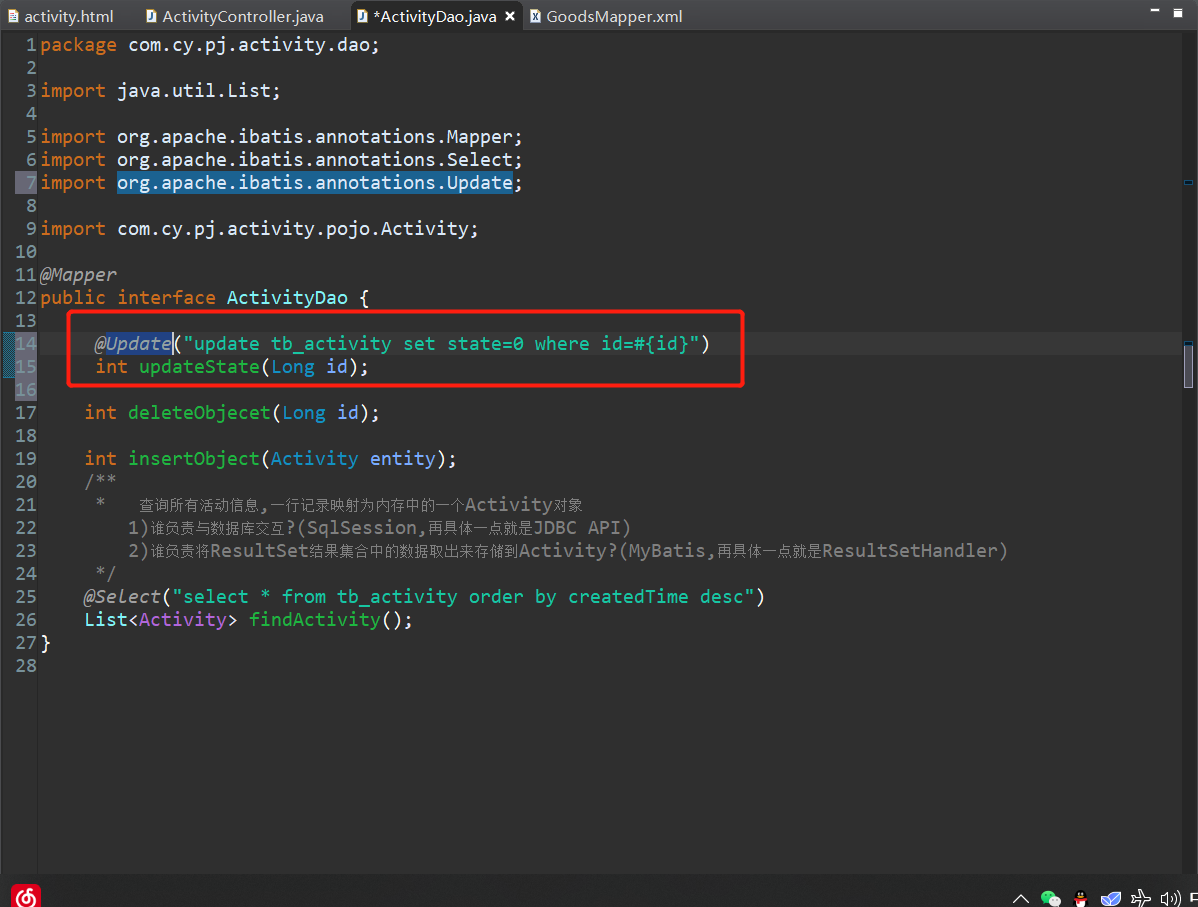Open the volume speaker control
1198x907 pixels.
[1170, 899]
